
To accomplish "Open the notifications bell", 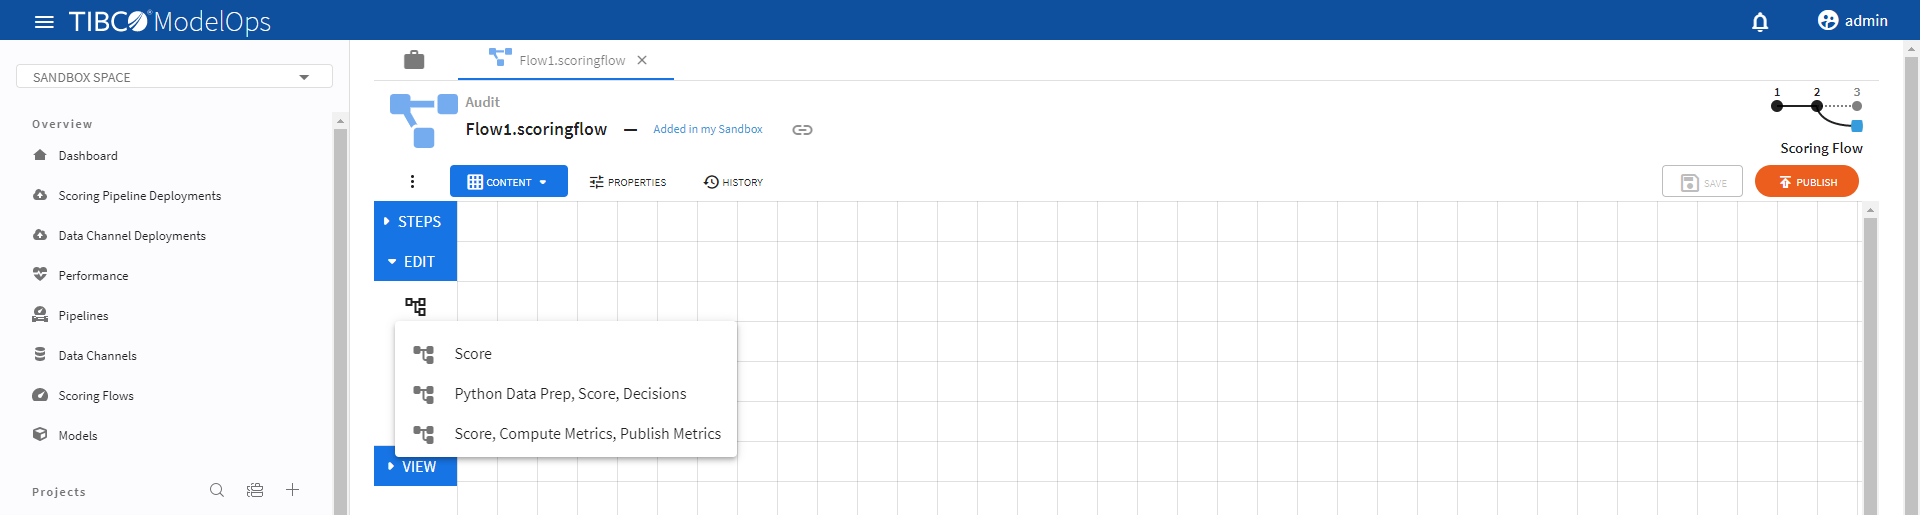I will point(1760,21).
